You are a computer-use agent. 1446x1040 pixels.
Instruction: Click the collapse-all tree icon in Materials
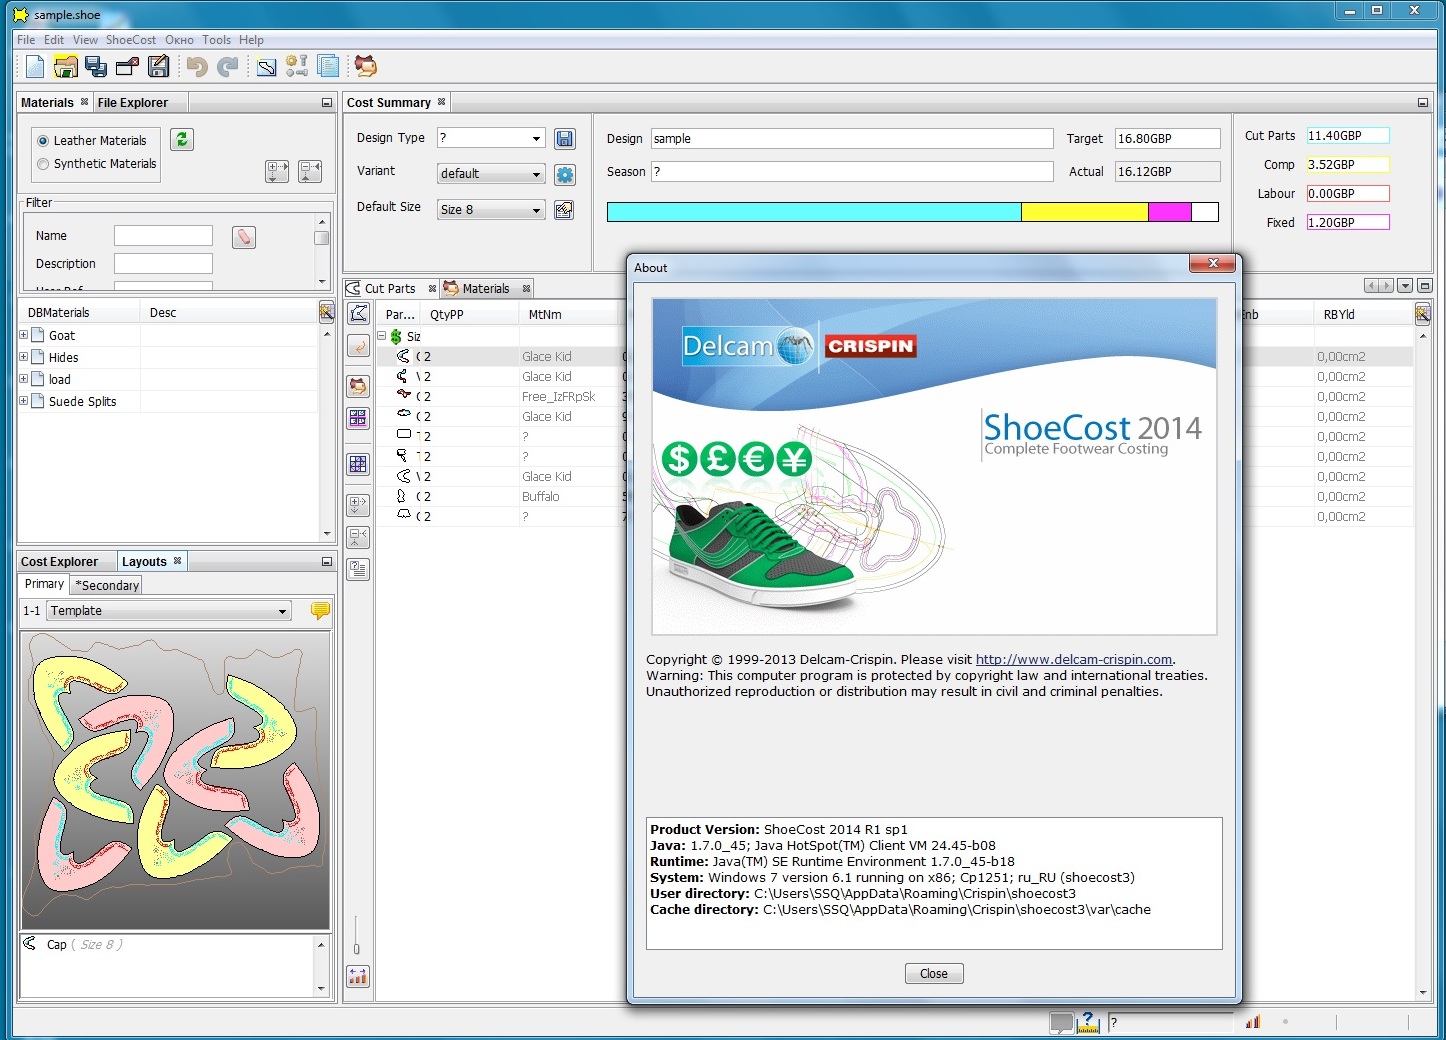310,171
